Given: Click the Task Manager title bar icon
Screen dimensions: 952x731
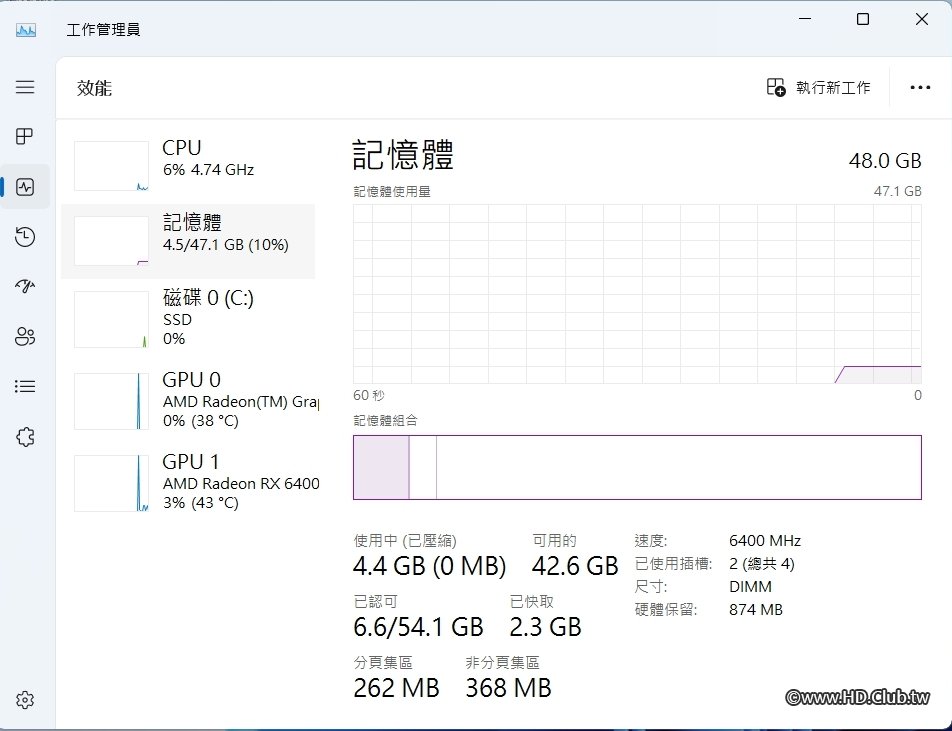Looking at the screenshot, I should [26, 30].
